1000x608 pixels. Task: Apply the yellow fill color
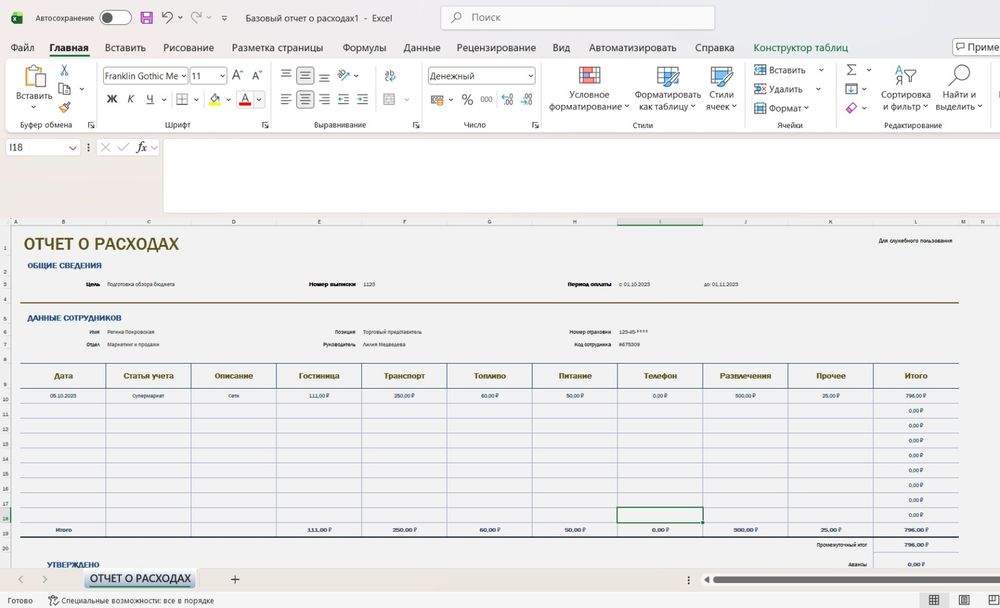click(215, 100)
